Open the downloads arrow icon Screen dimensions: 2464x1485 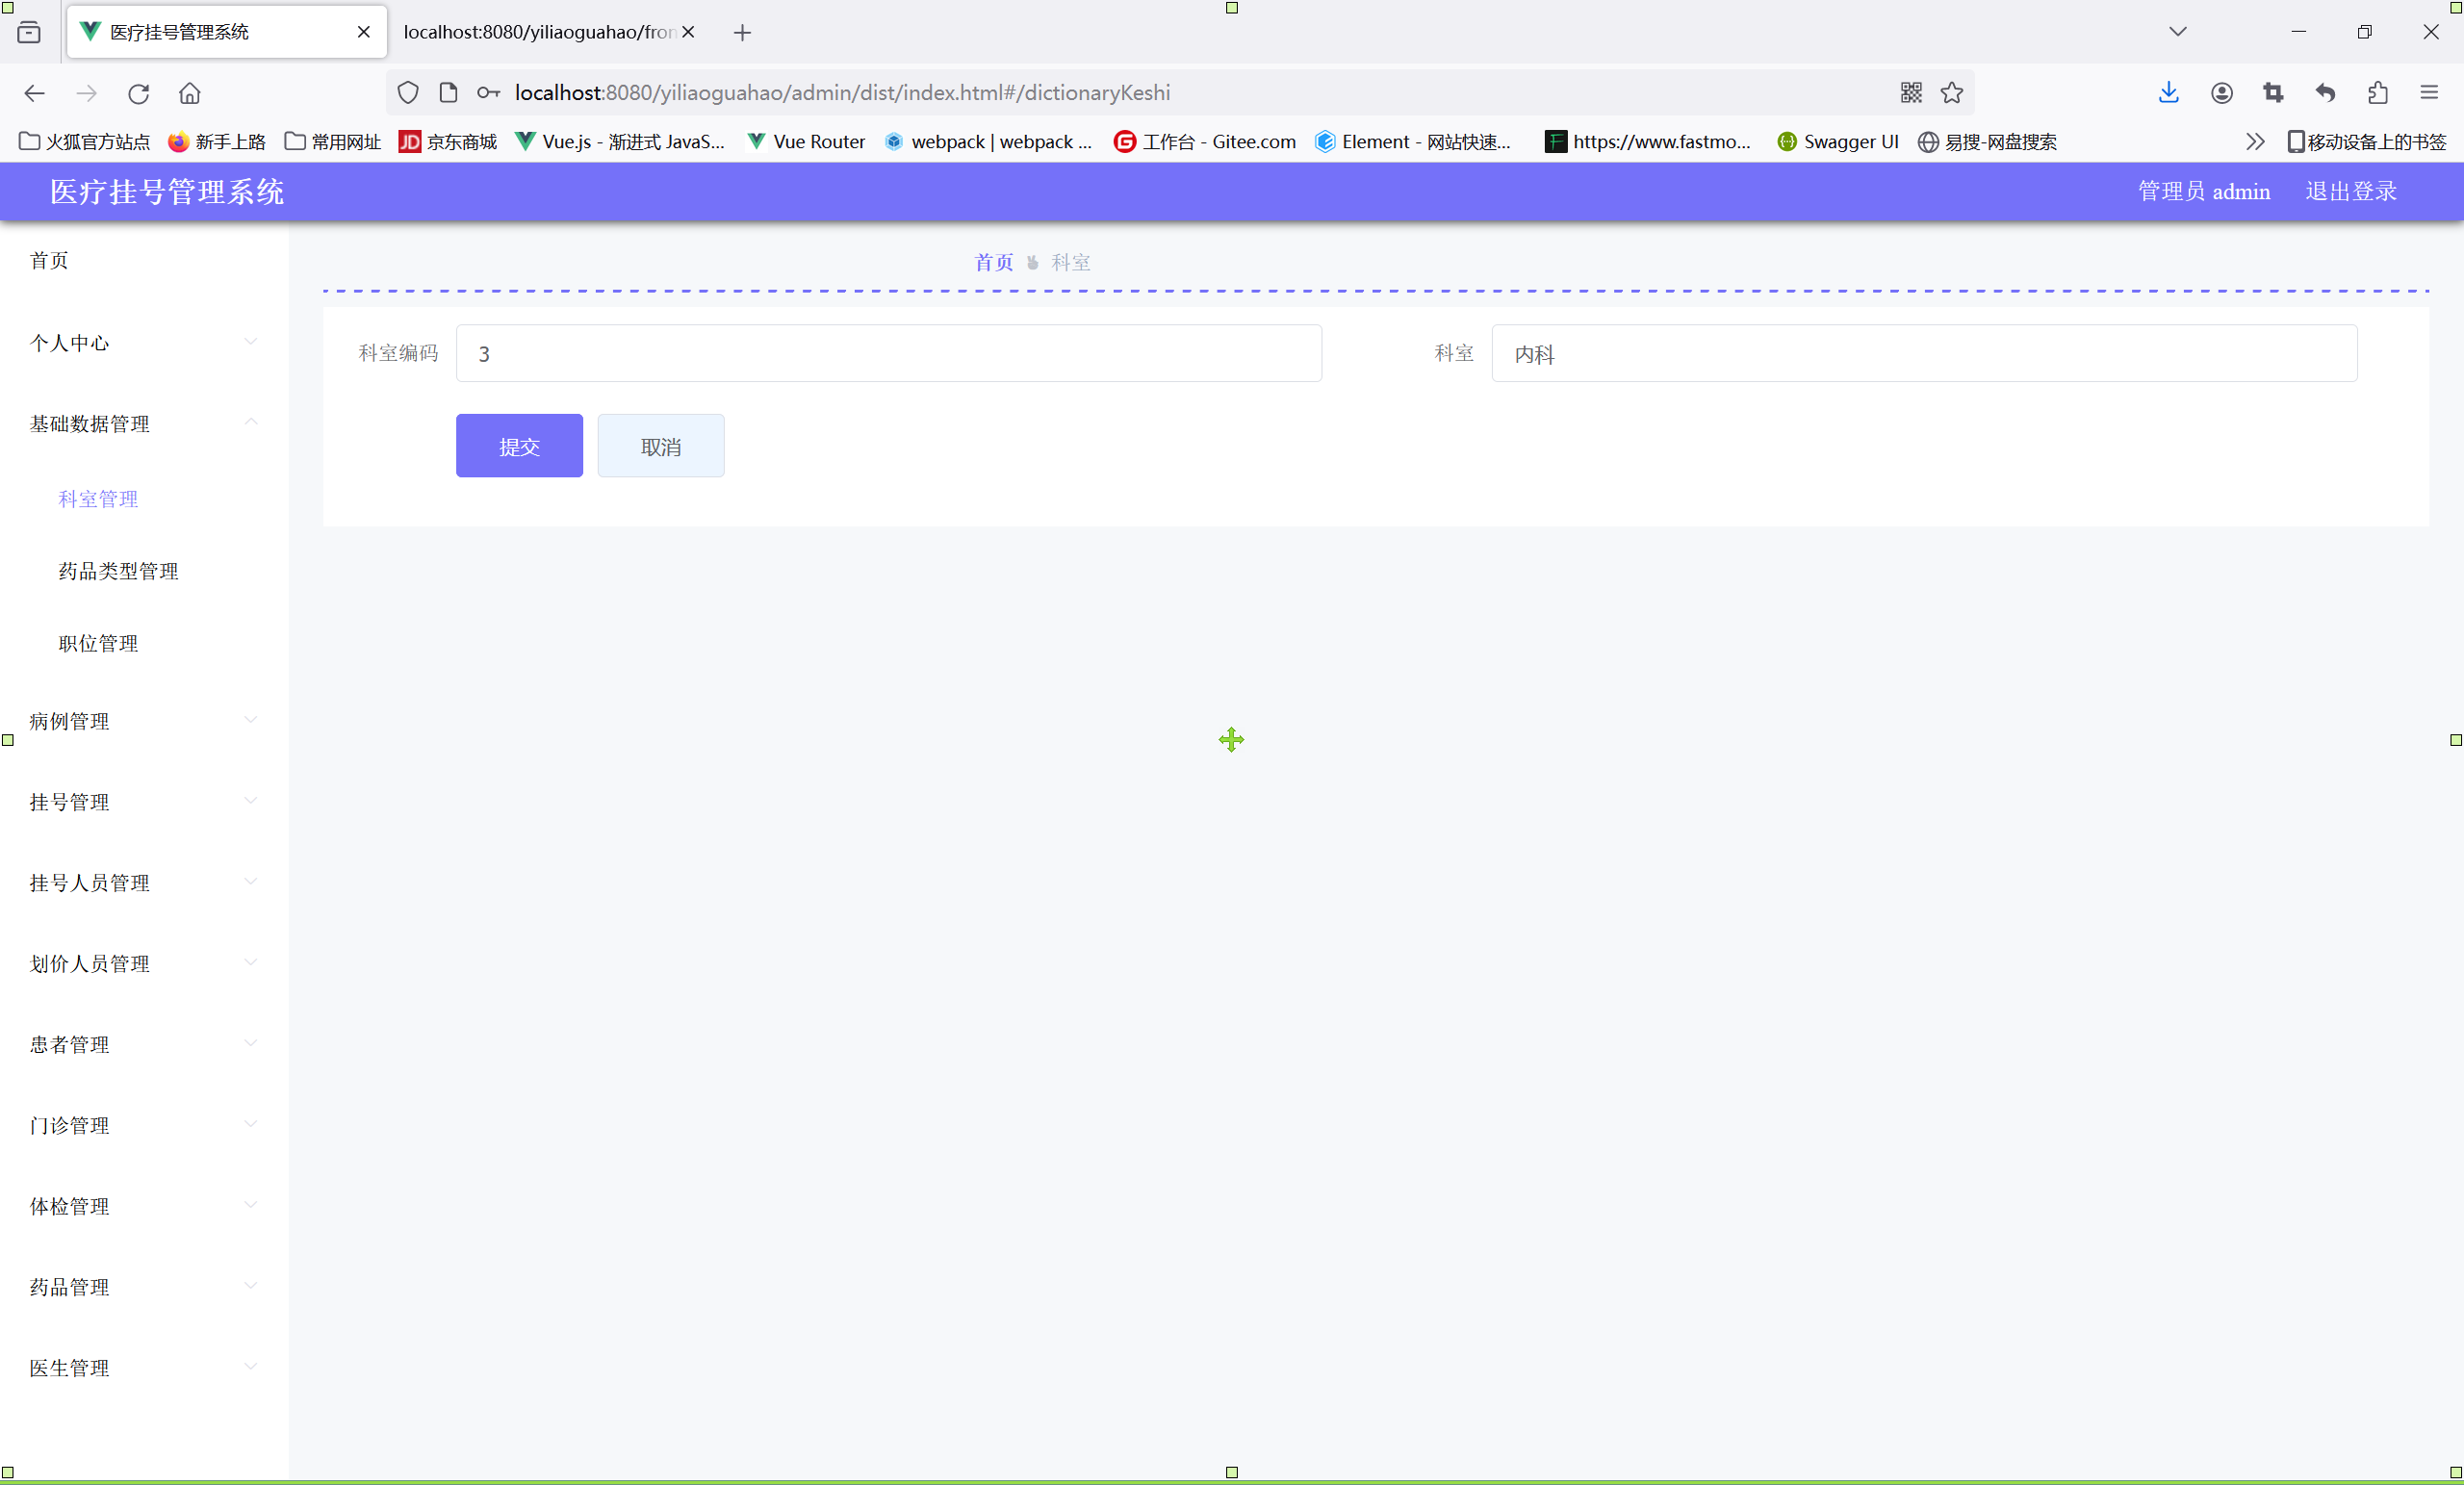tap(2167, 93)
